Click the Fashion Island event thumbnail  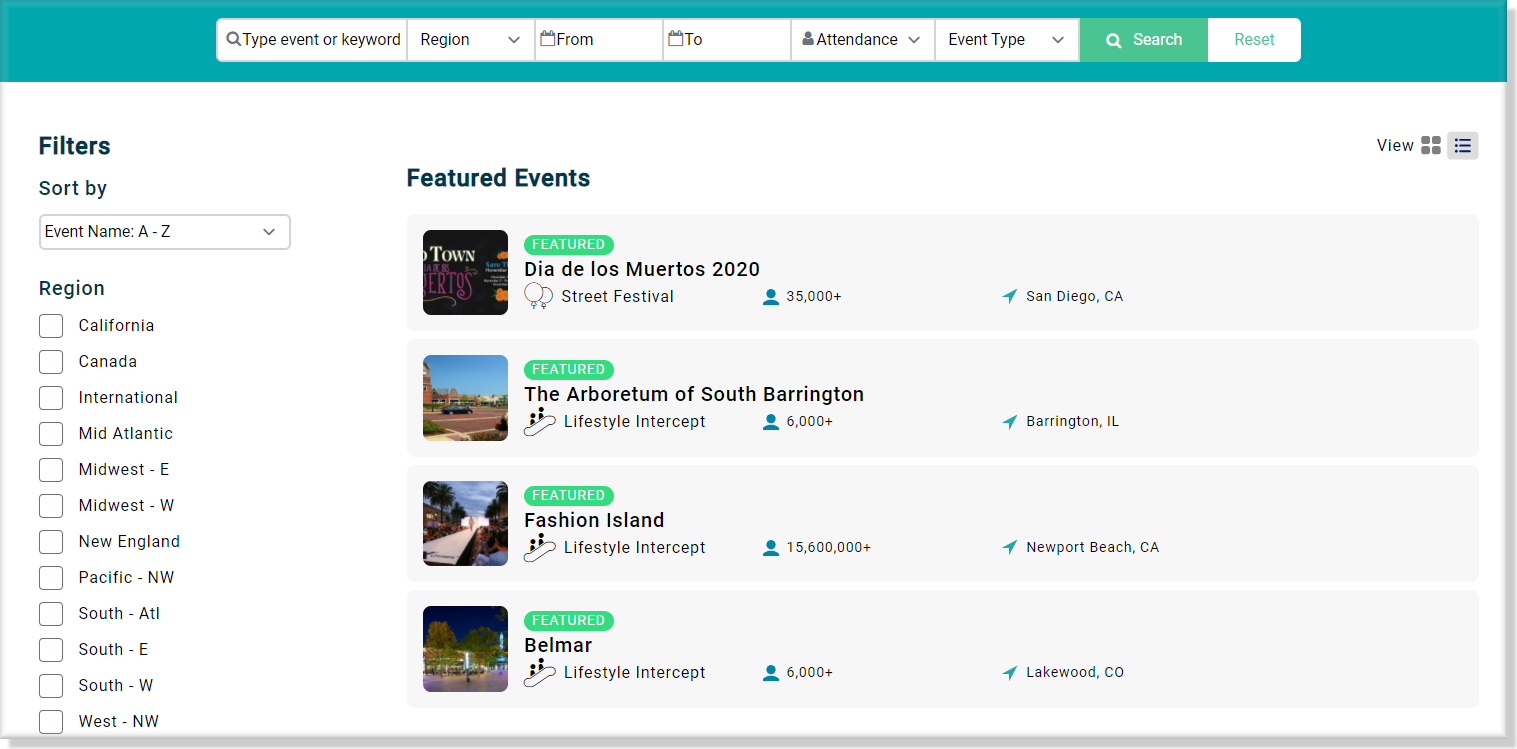[x=465, y=523]
